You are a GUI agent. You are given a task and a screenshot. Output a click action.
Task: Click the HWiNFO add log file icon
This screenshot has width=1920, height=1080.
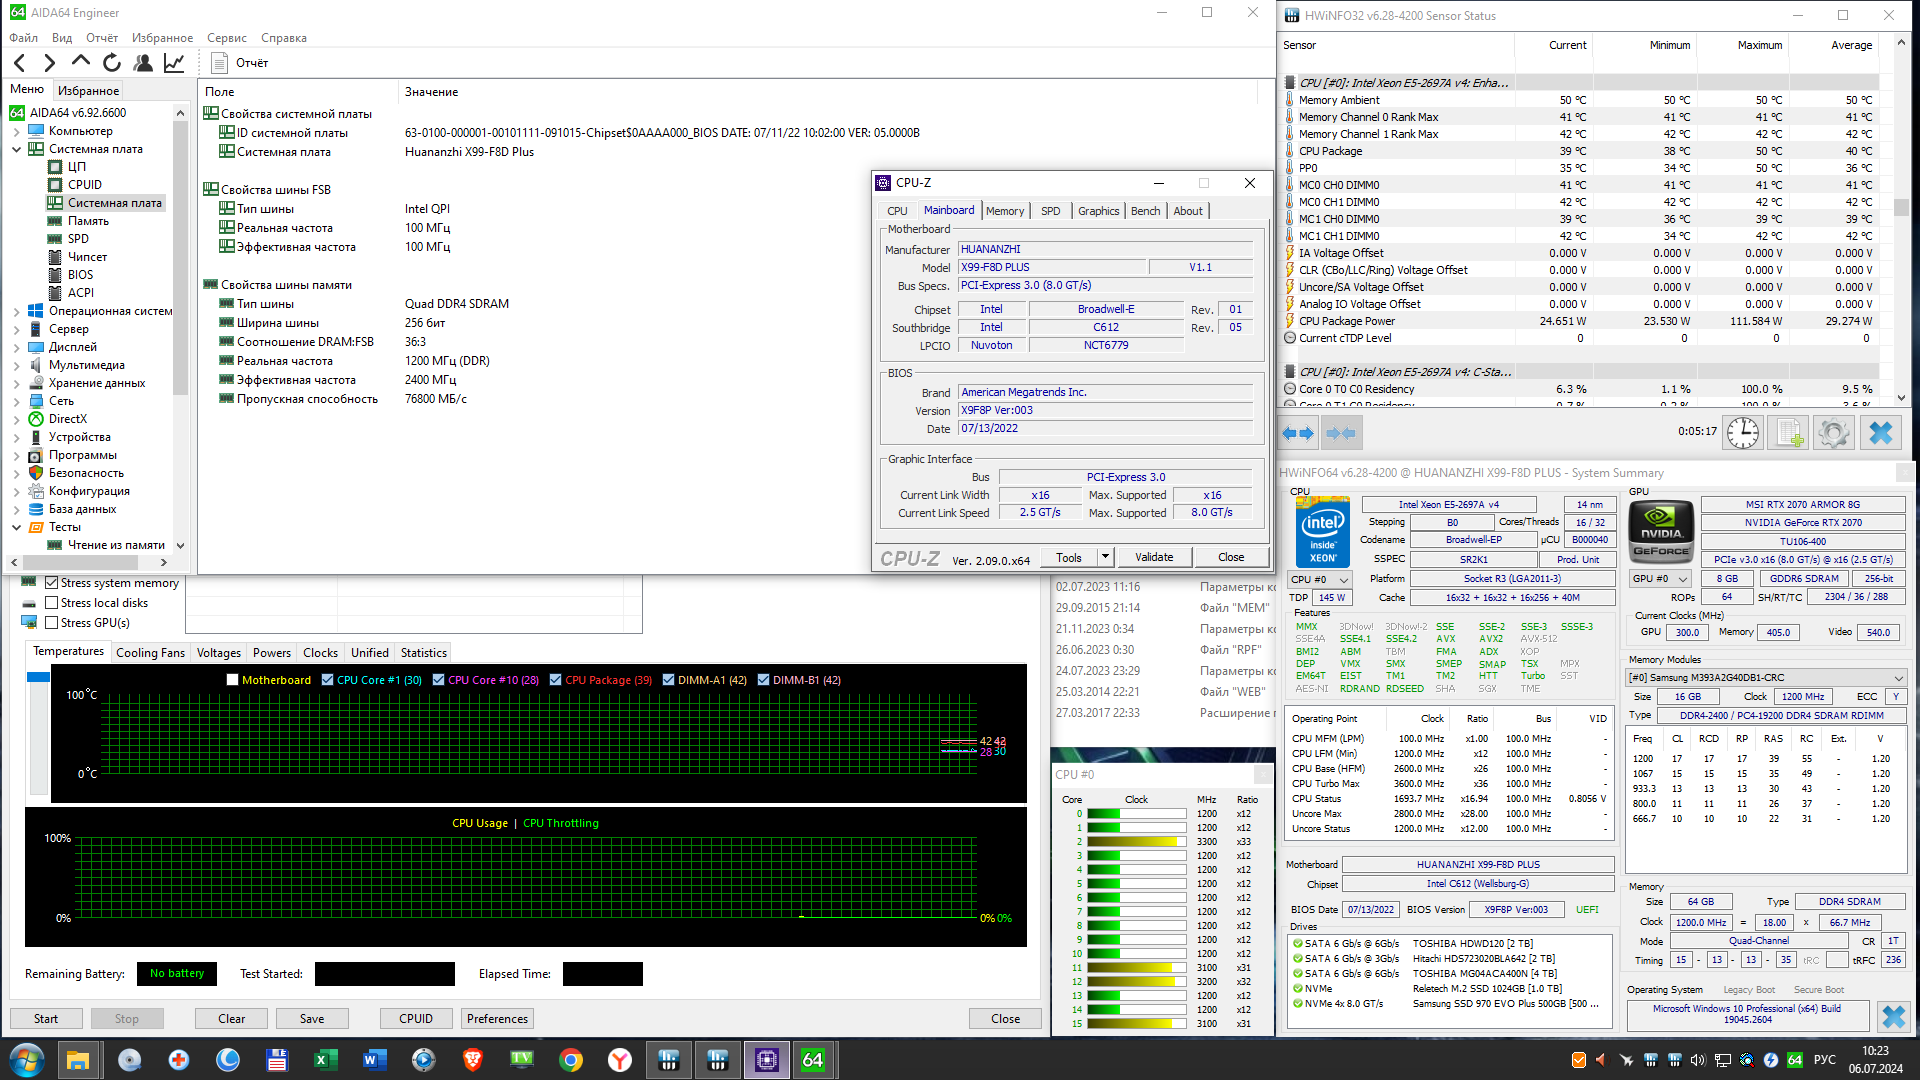point(1788,433)
